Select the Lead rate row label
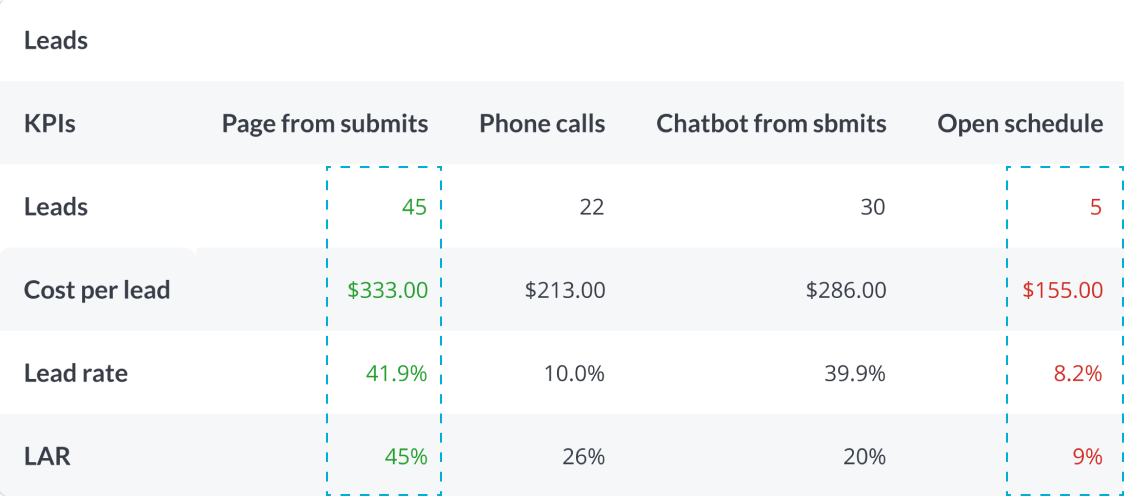Image resolution: width=1124 pixels, height=497 pixels. click(x=76, y=374)
